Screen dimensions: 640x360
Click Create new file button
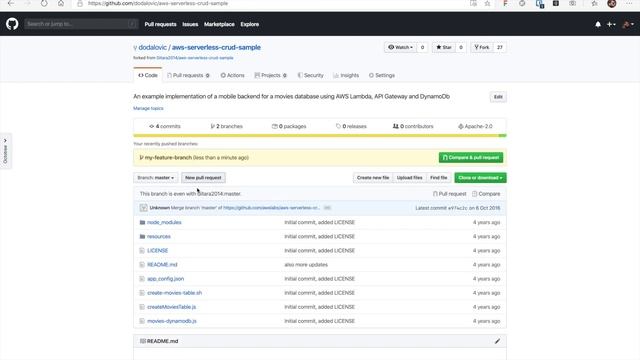point(373,178)
